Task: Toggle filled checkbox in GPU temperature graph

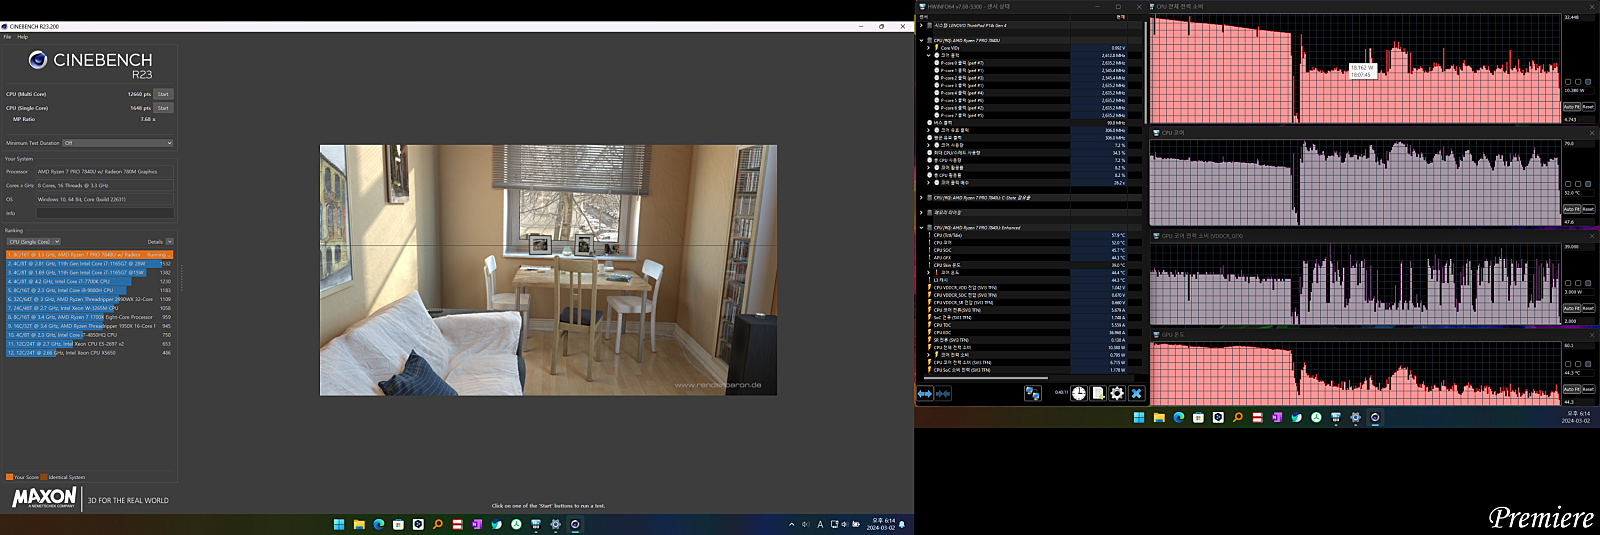Action: point(1588,364)
